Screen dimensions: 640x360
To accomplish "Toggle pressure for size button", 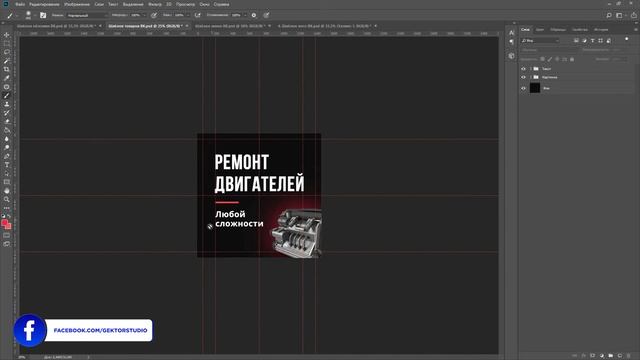I will tap(266, 15).
